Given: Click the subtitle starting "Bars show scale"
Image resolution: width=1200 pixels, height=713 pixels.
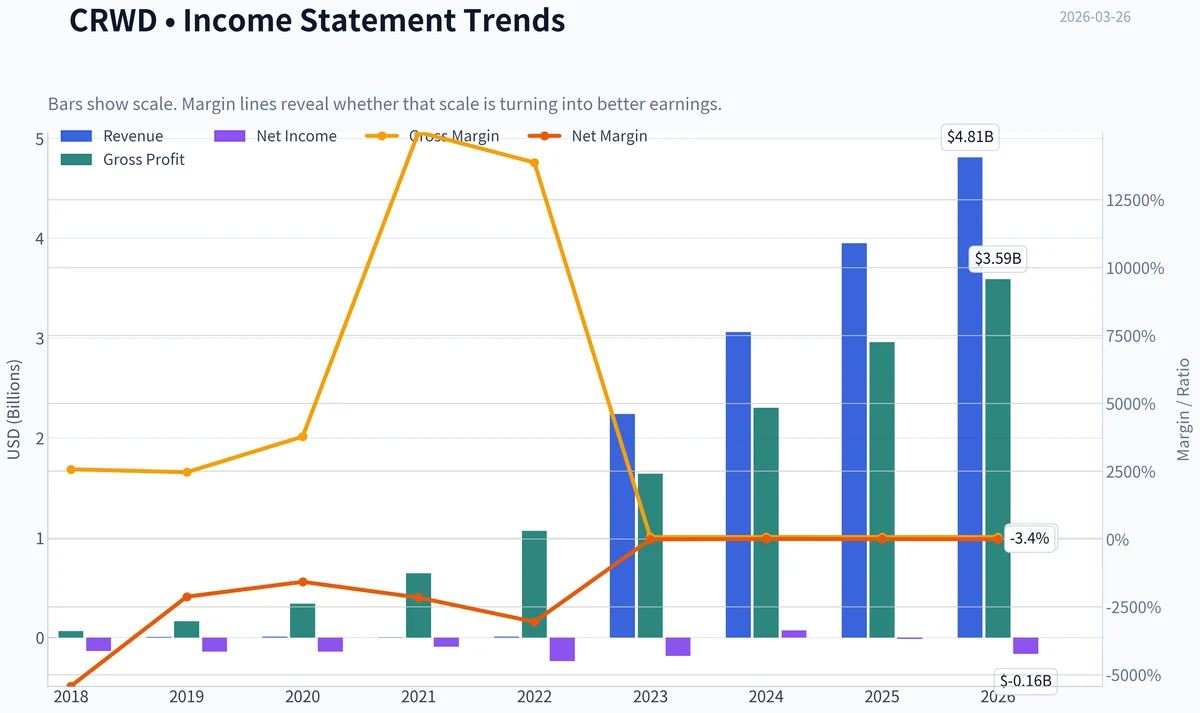Looking at the screenshot, I should click(385, 104).
